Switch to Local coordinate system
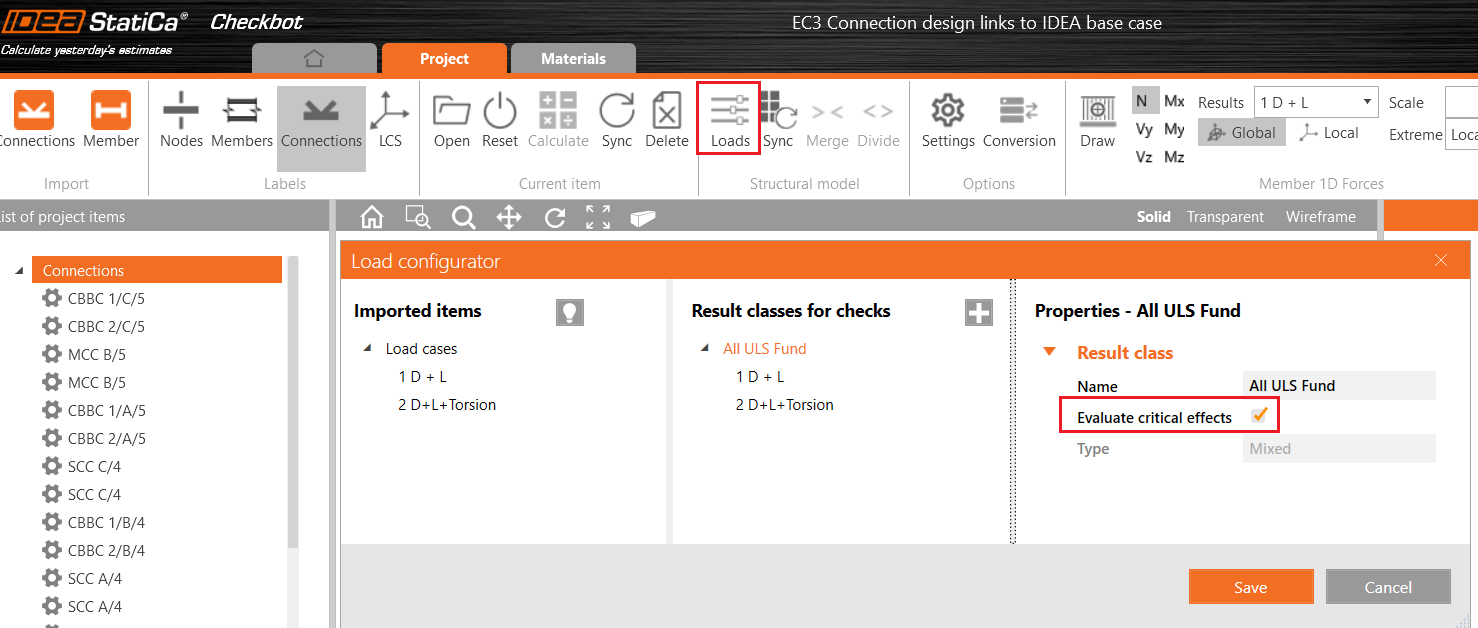This screenshot has height=628, width=1478. point(1328,133)
